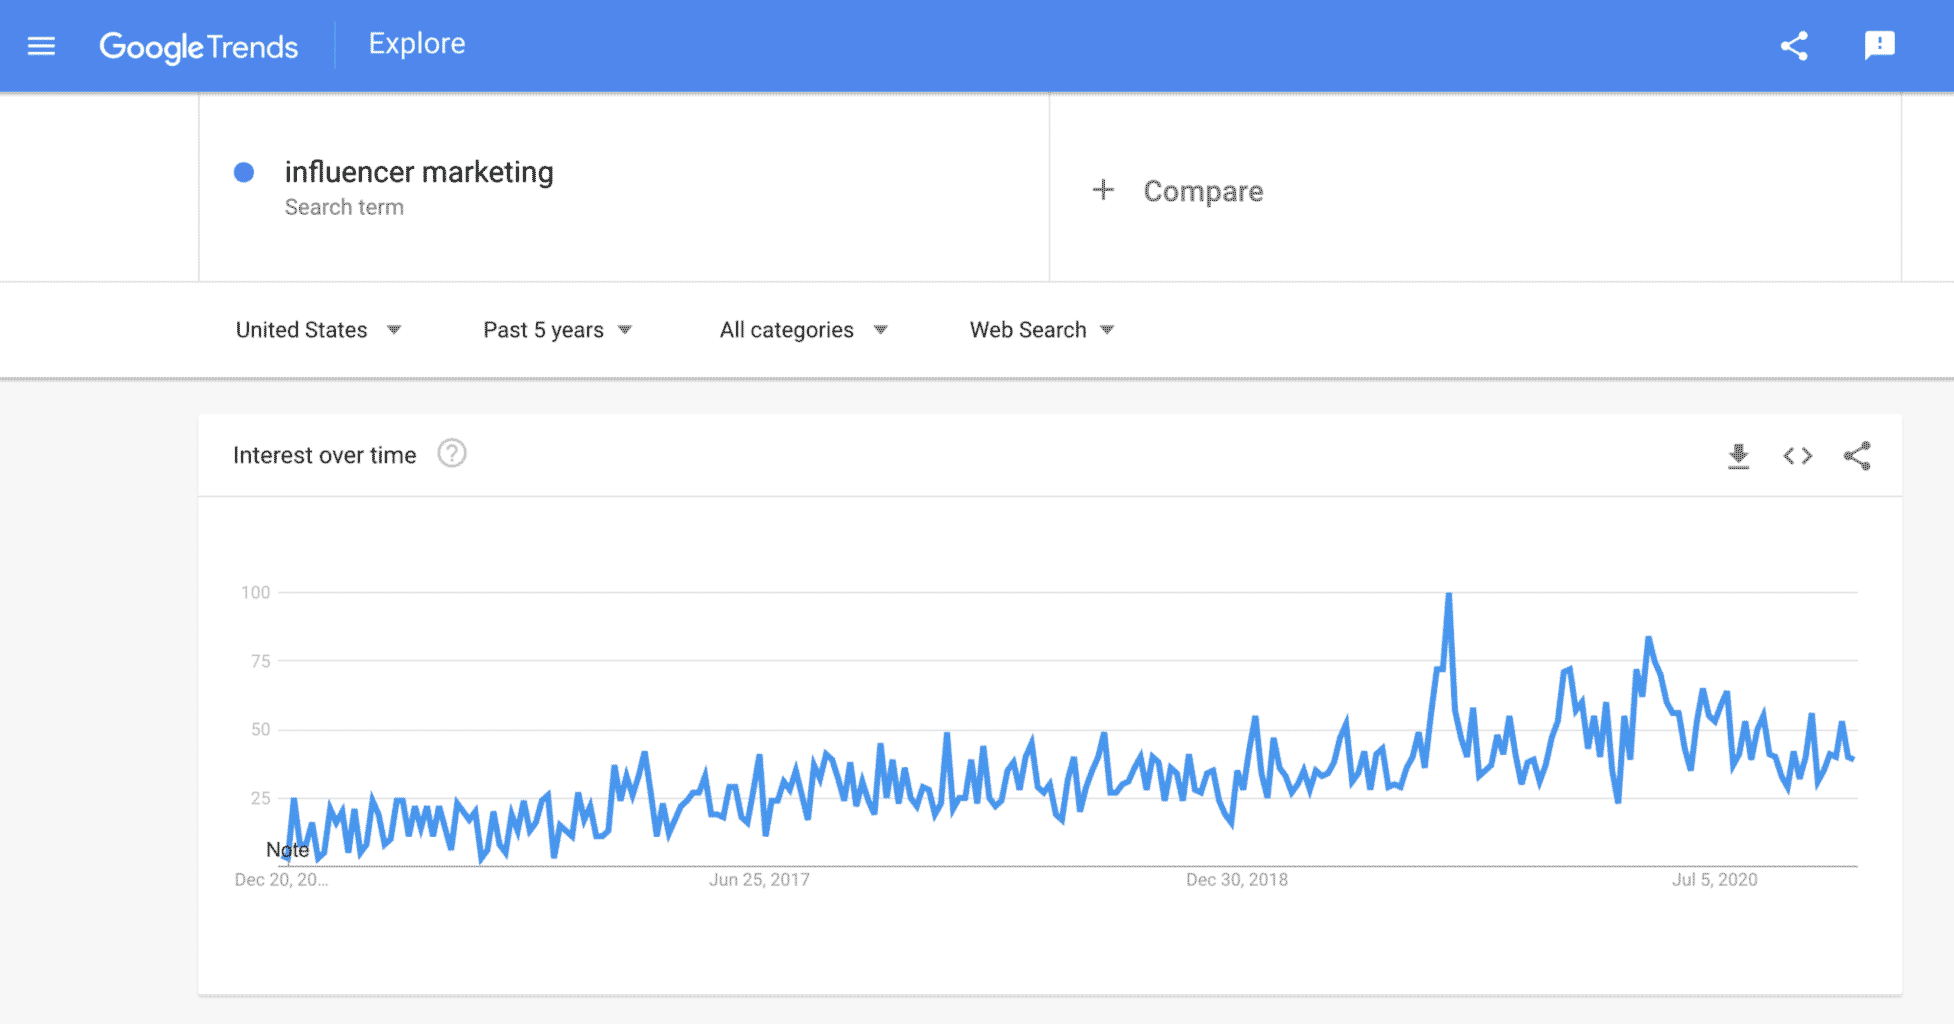Image resolution: width=1954 pixels, height=1024 pixels.
Task: Open the embed code for the chart
Action: [x=1798, y=456]
